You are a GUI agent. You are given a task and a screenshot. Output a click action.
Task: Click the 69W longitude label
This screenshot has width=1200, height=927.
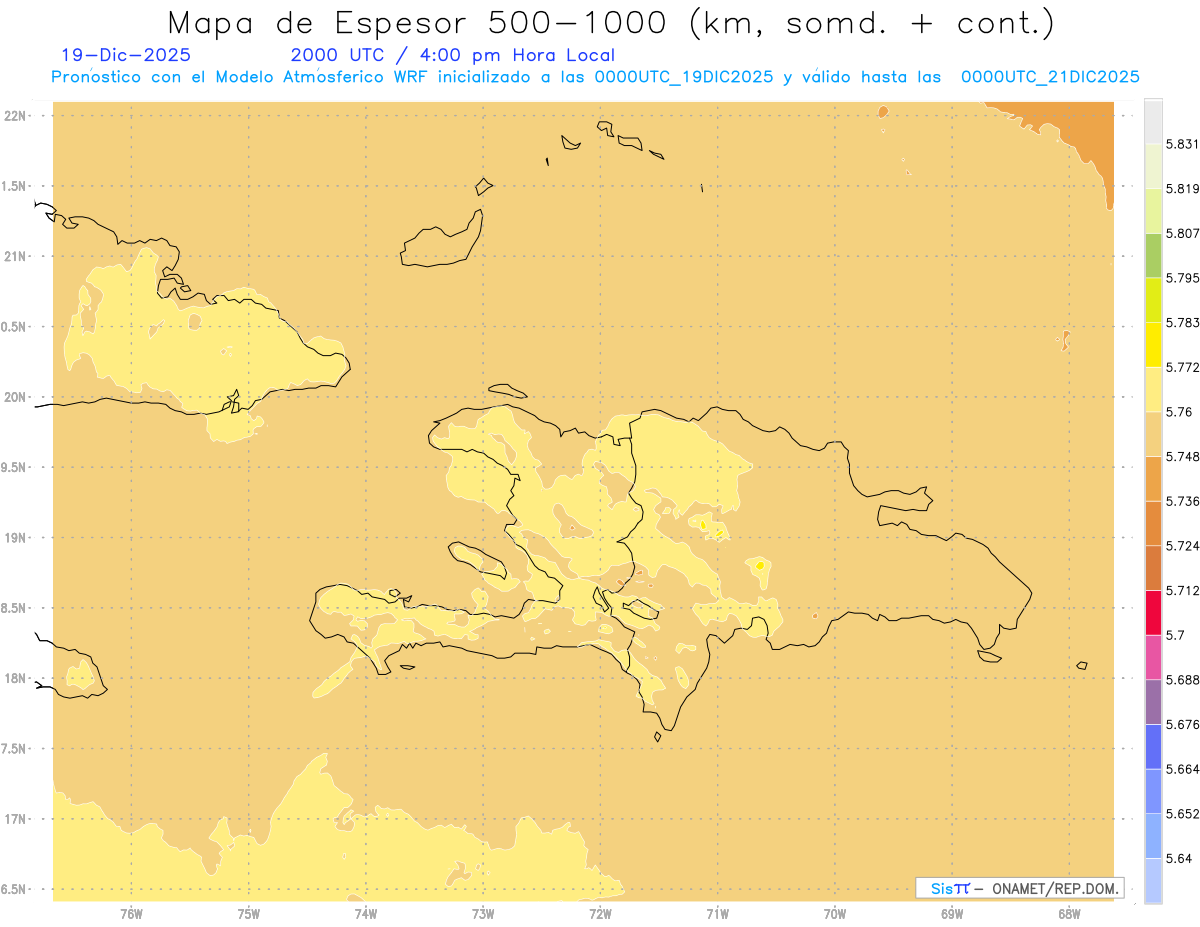click(952, 914)
